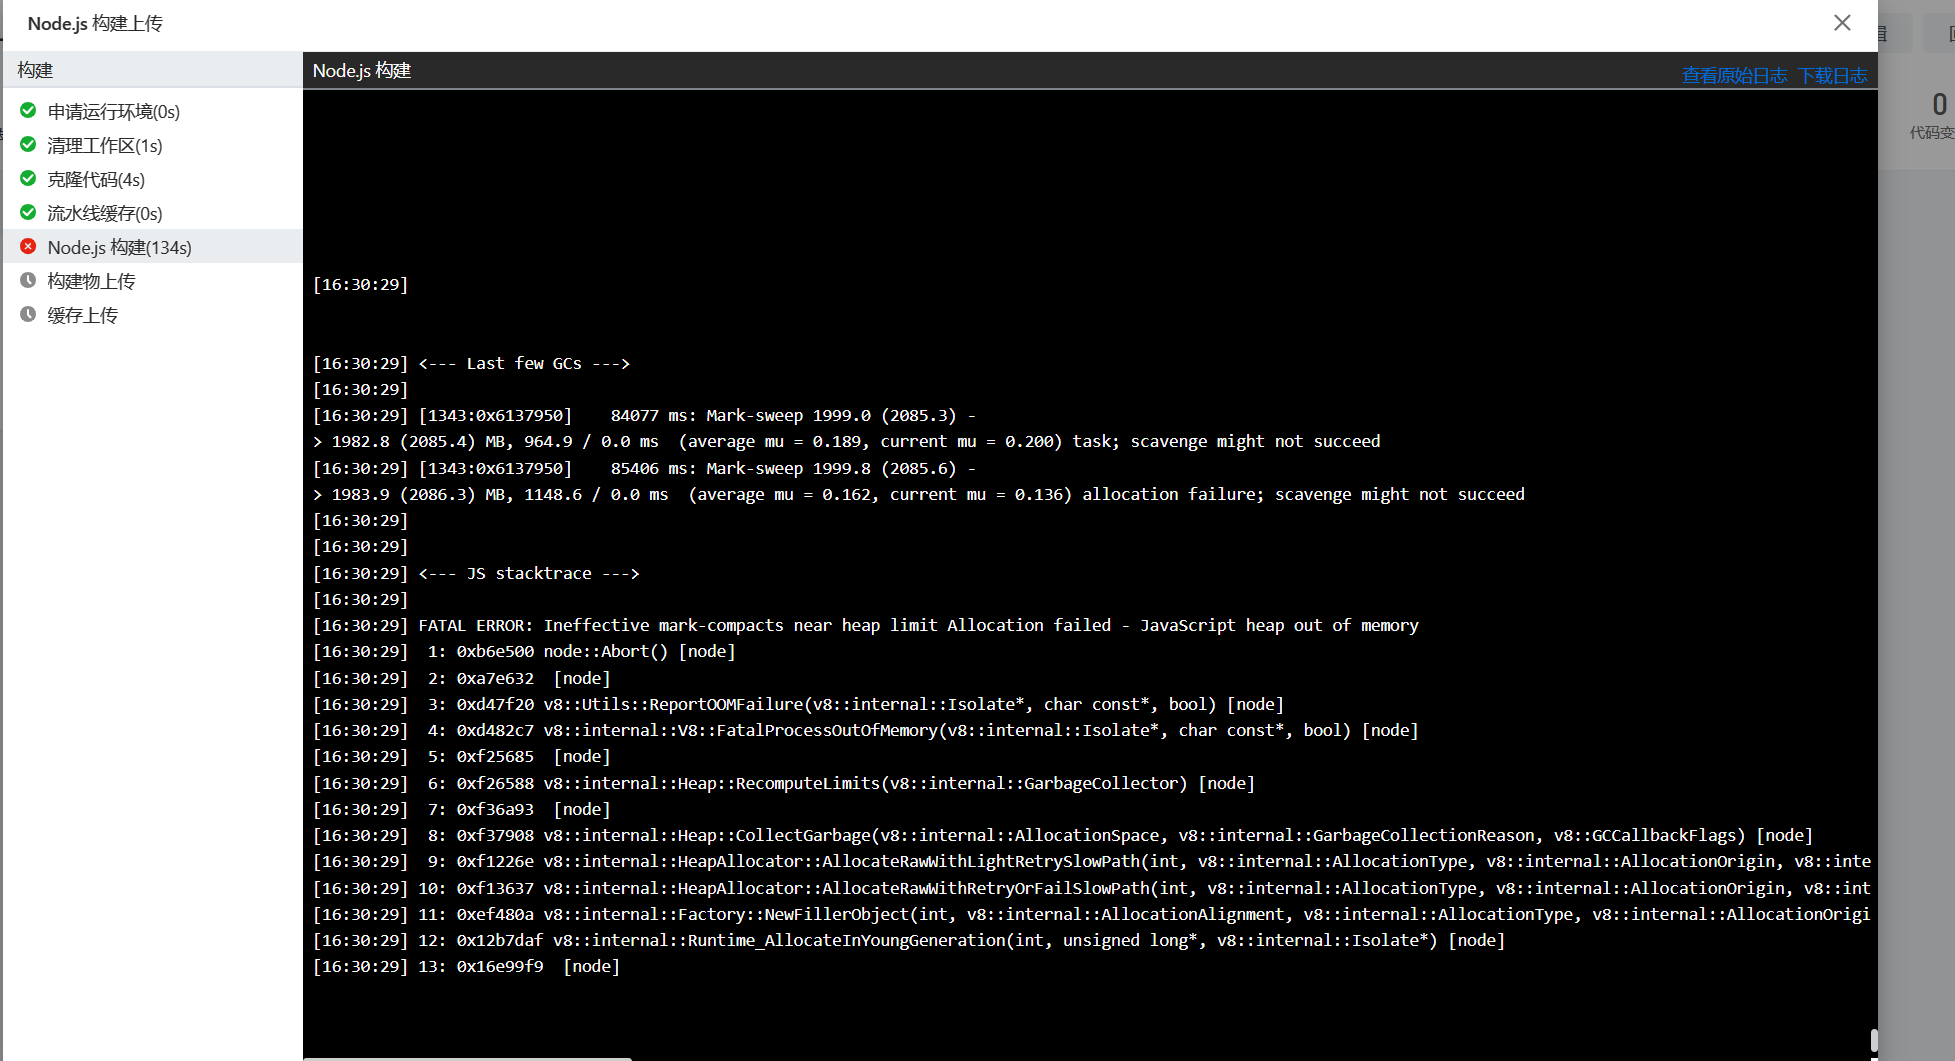Select 申请运行环境(0s) step
1955x1061 pixels.
tap(152, 111)
